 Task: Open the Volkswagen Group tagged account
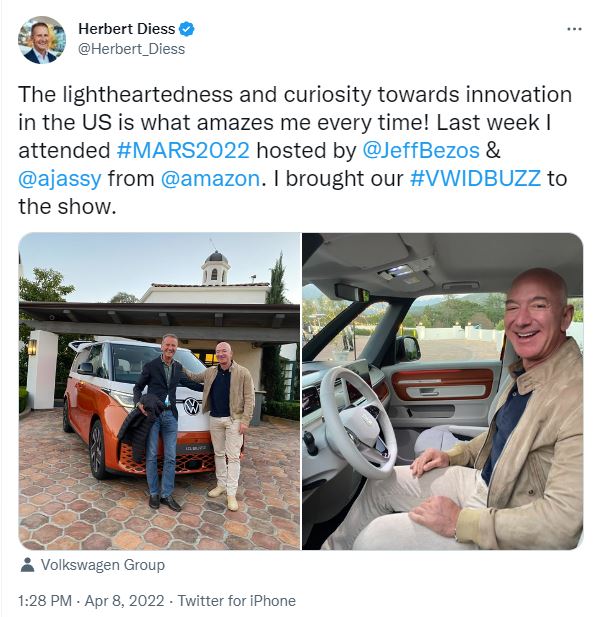103,565
